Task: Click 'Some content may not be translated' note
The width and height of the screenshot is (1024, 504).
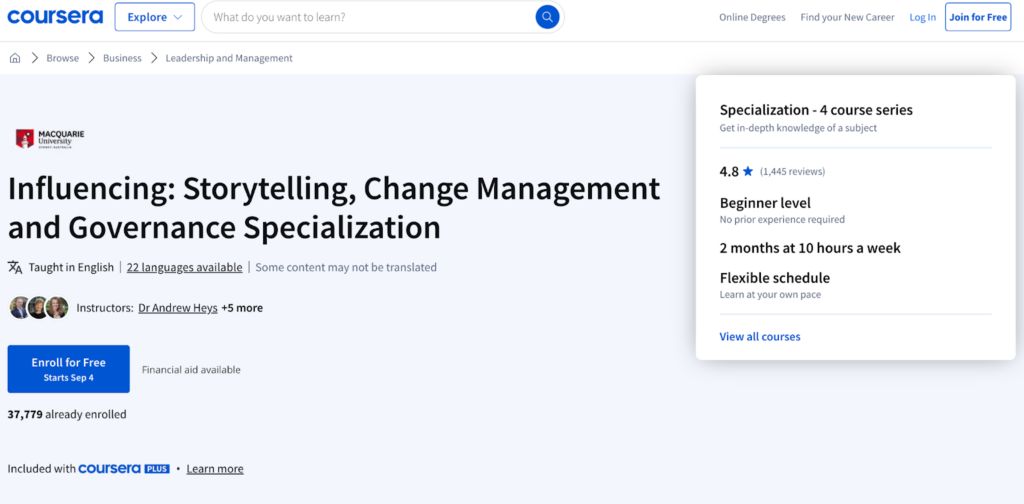Action: 346,267
